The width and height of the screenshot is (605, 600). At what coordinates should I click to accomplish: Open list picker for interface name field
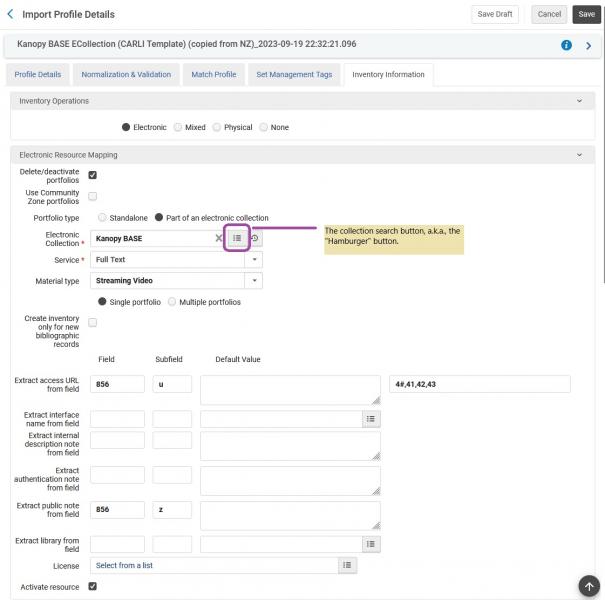click(371, 419)
